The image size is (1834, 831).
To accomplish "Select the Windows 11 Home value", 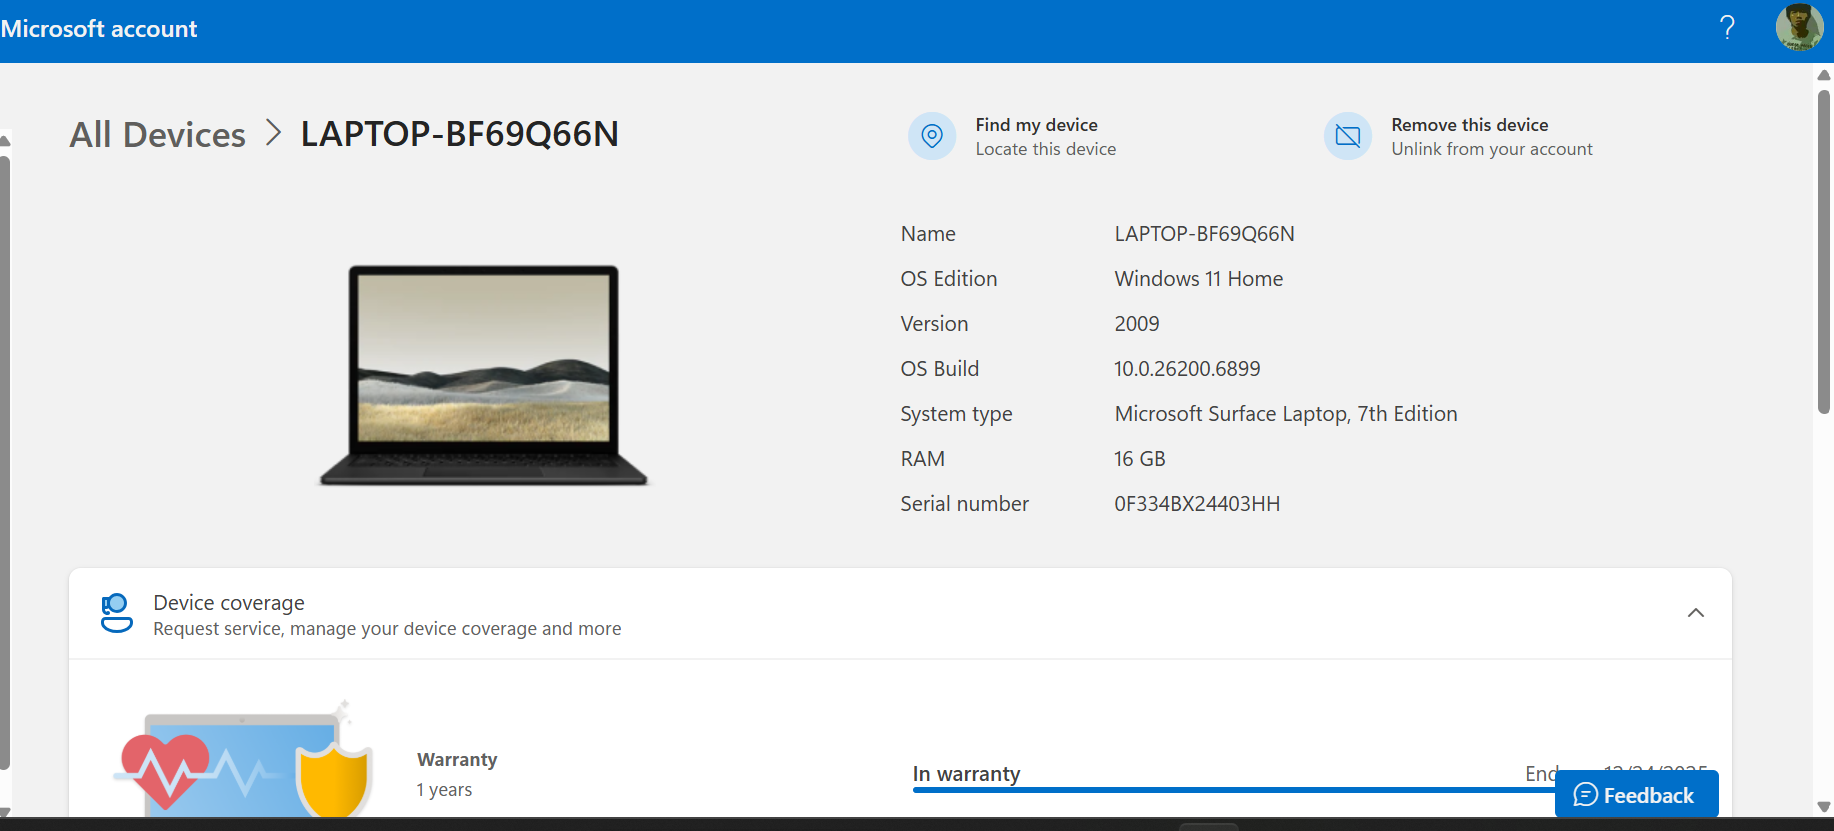I will [1198, 279].
